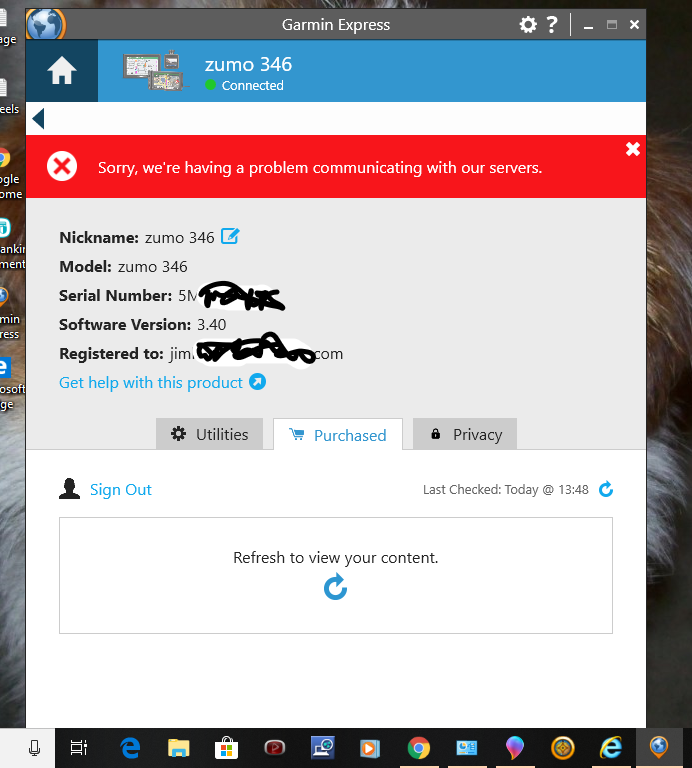Click 'Software Version: 3.40' text
The height and width of the screenshot is (768, 692).
(143, 324)
